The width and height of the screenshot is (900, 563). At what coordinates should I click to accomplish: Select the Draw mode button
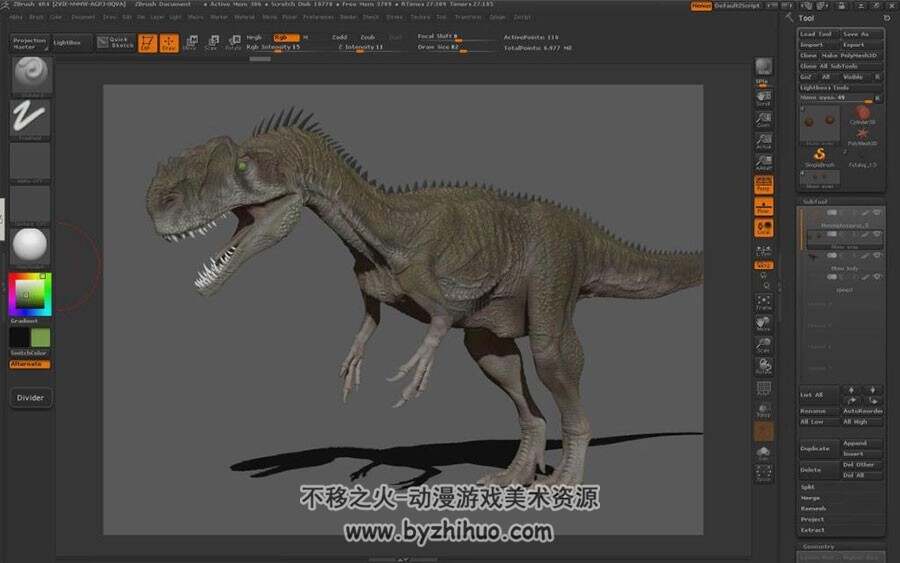point(169,43)
